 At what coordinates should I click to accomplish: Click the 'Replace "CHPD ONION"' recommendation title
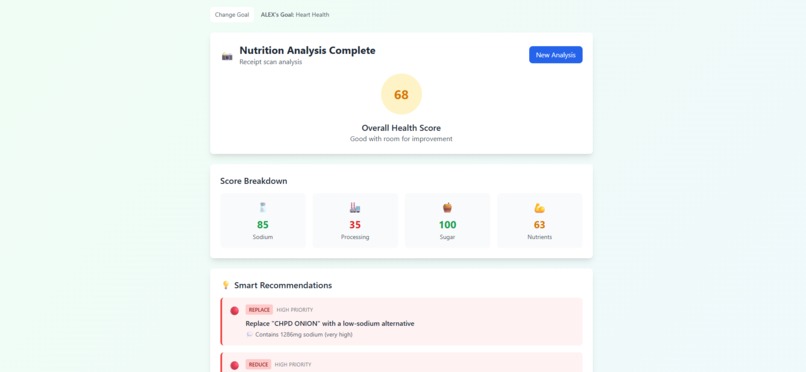tap(330, 324)
